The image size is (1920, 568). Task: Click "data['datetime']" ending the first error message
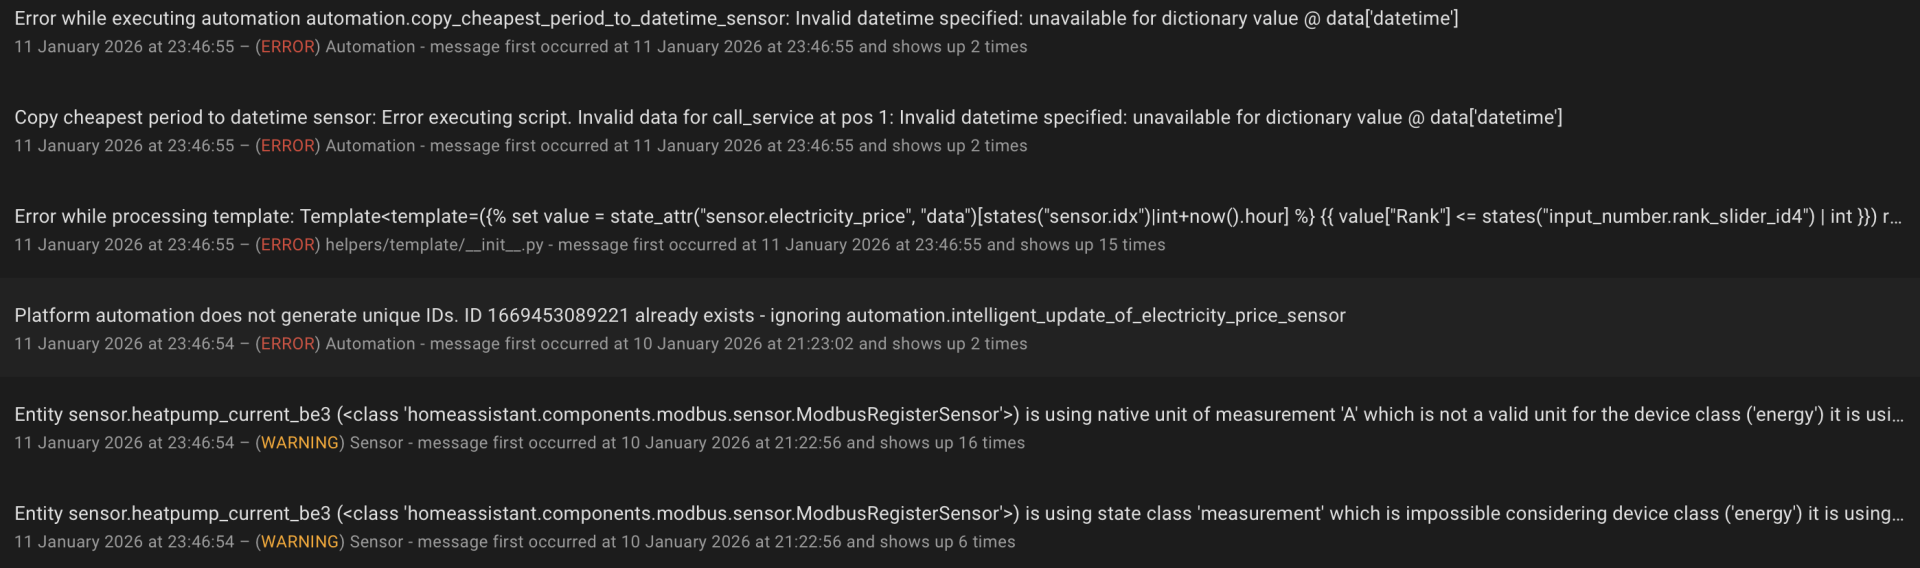click(x=1391, y=19)
